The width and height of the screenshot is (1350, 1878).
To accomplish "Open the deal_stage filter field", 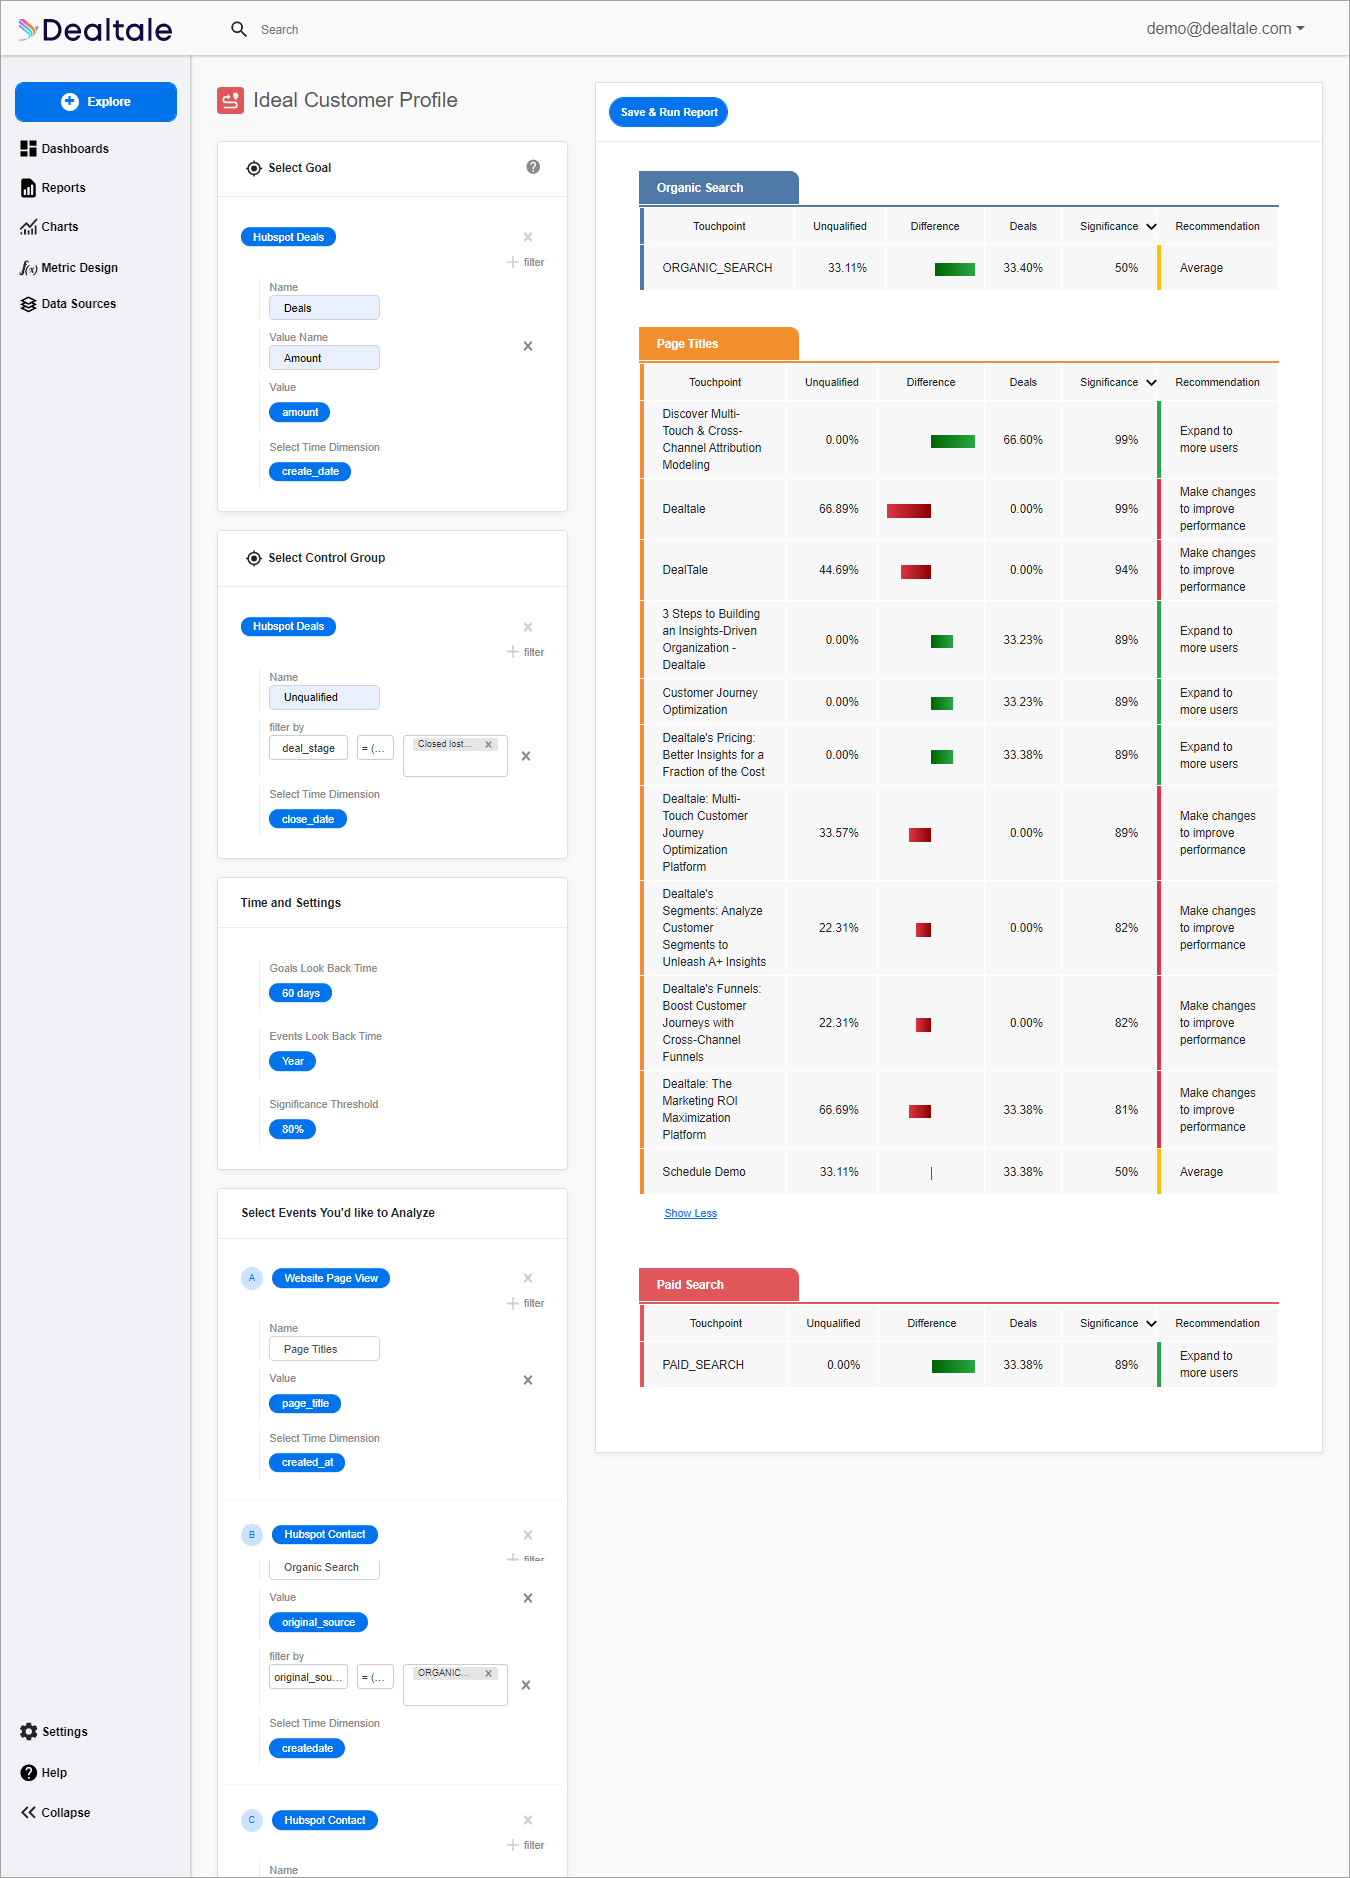I will 308,748.
